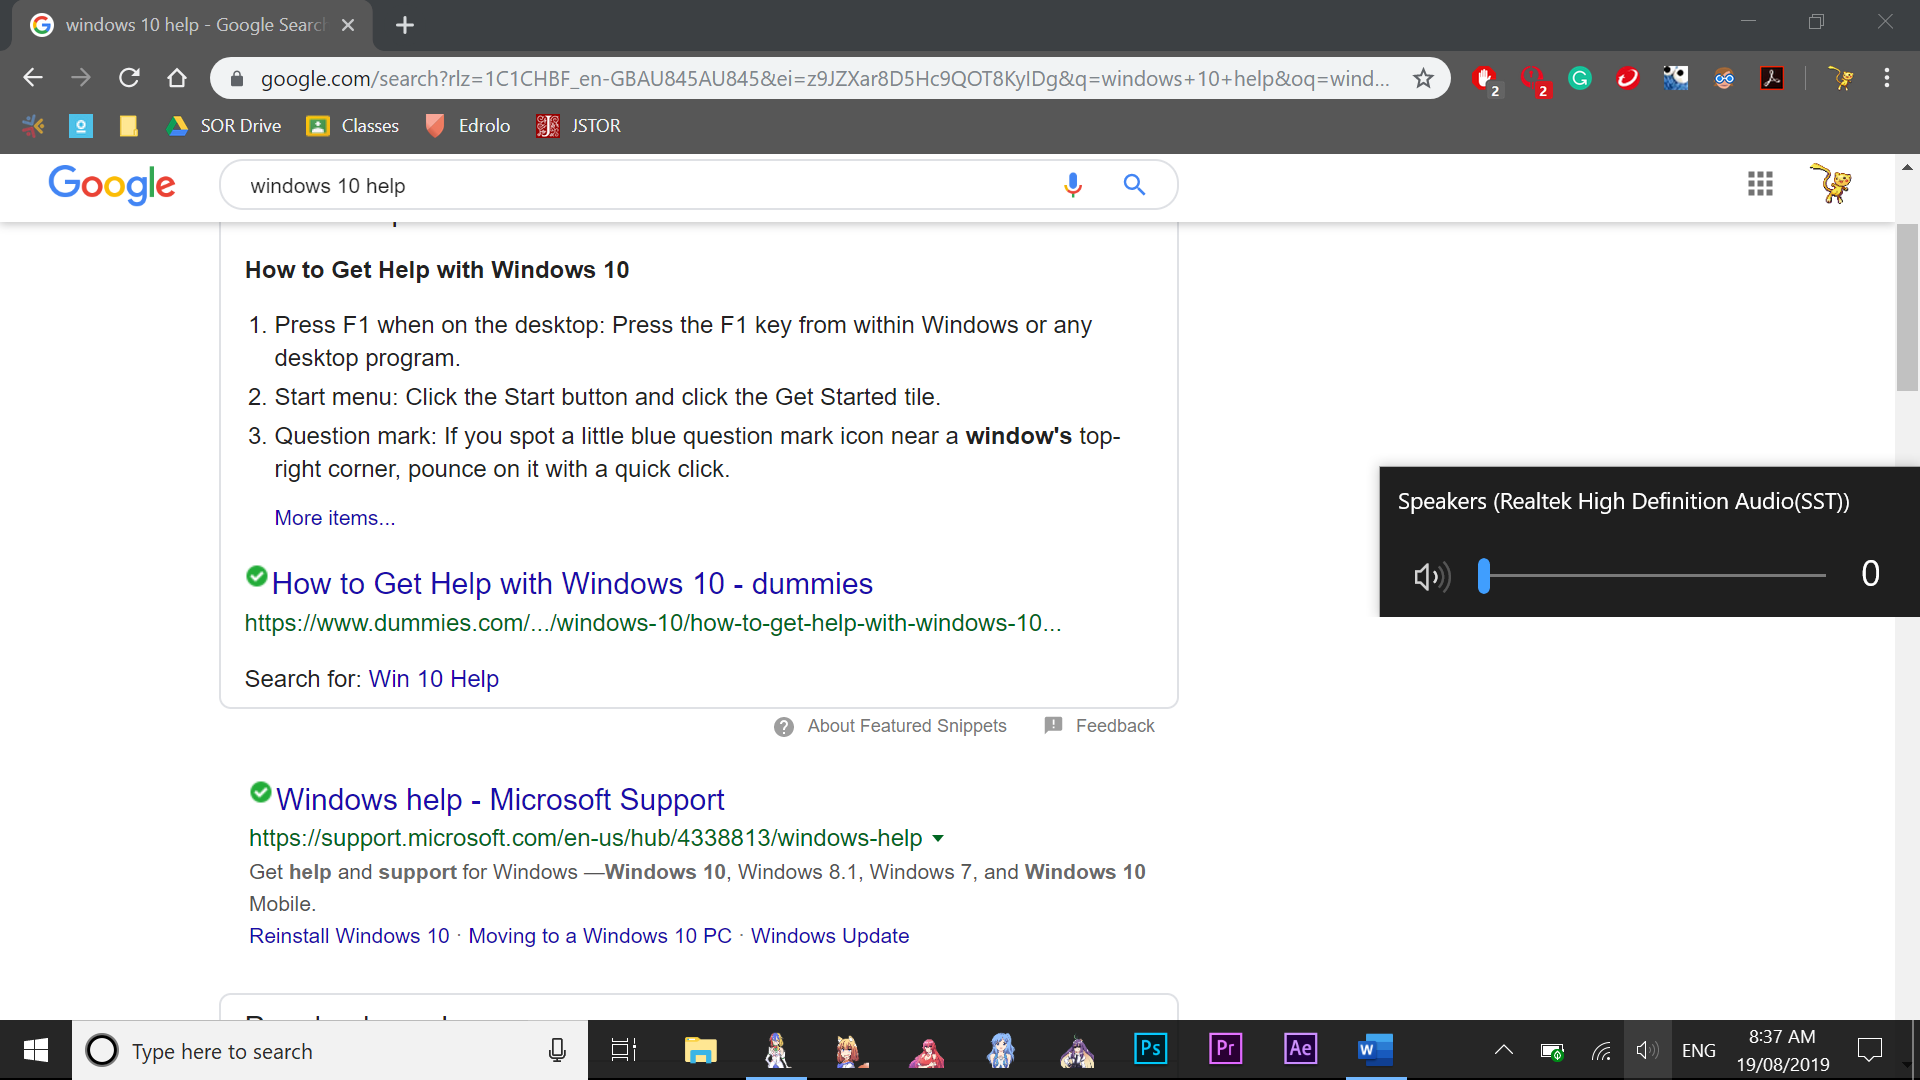Click the Google search input field

(640, 185)
